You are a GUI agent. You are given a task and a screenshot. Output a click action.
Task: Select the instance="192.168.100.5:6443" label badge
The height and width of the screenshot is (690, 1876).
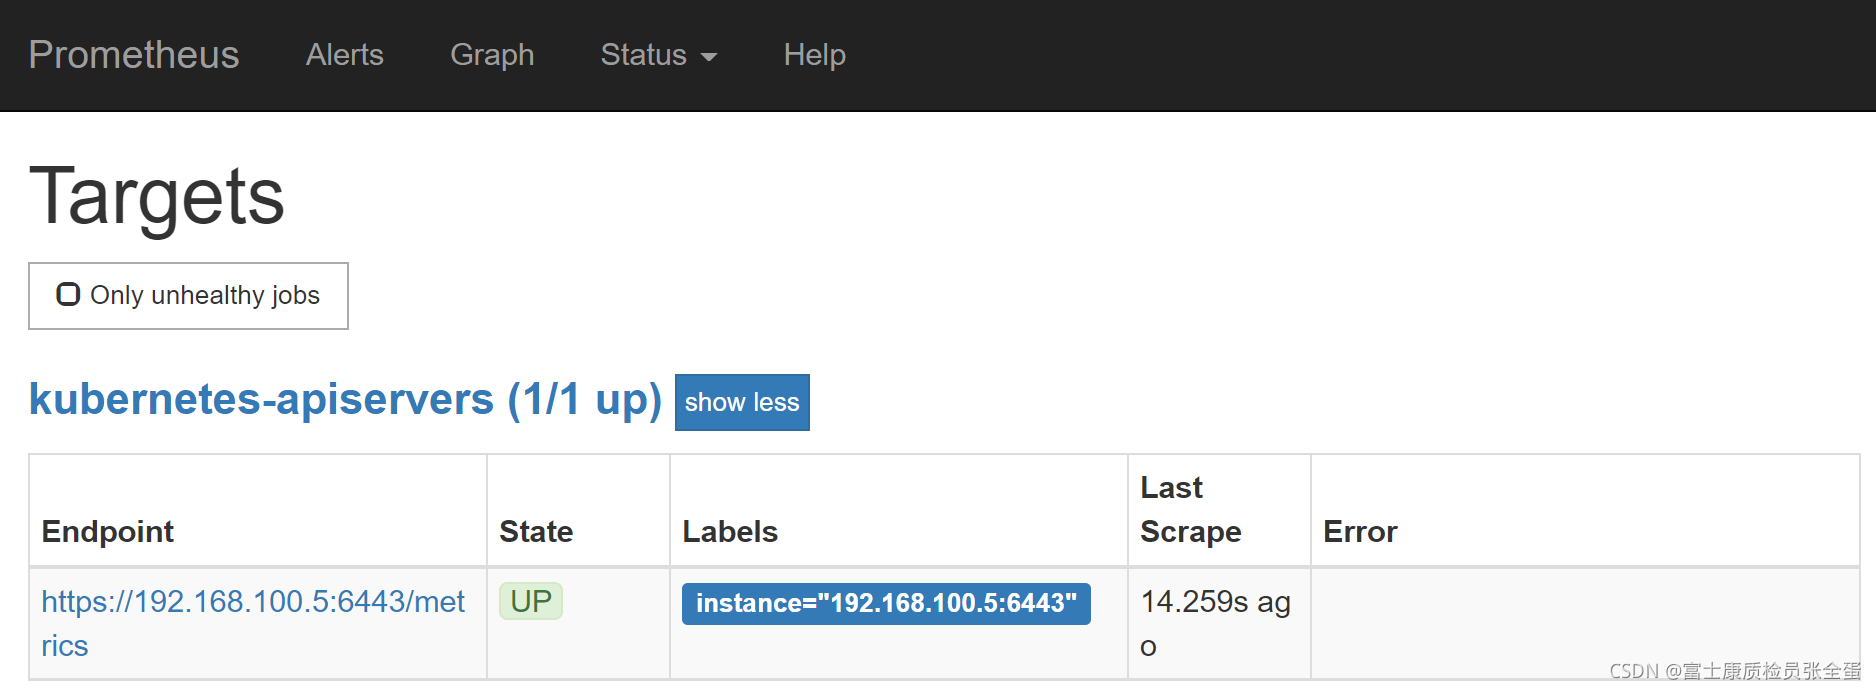(x=886, y=603)
